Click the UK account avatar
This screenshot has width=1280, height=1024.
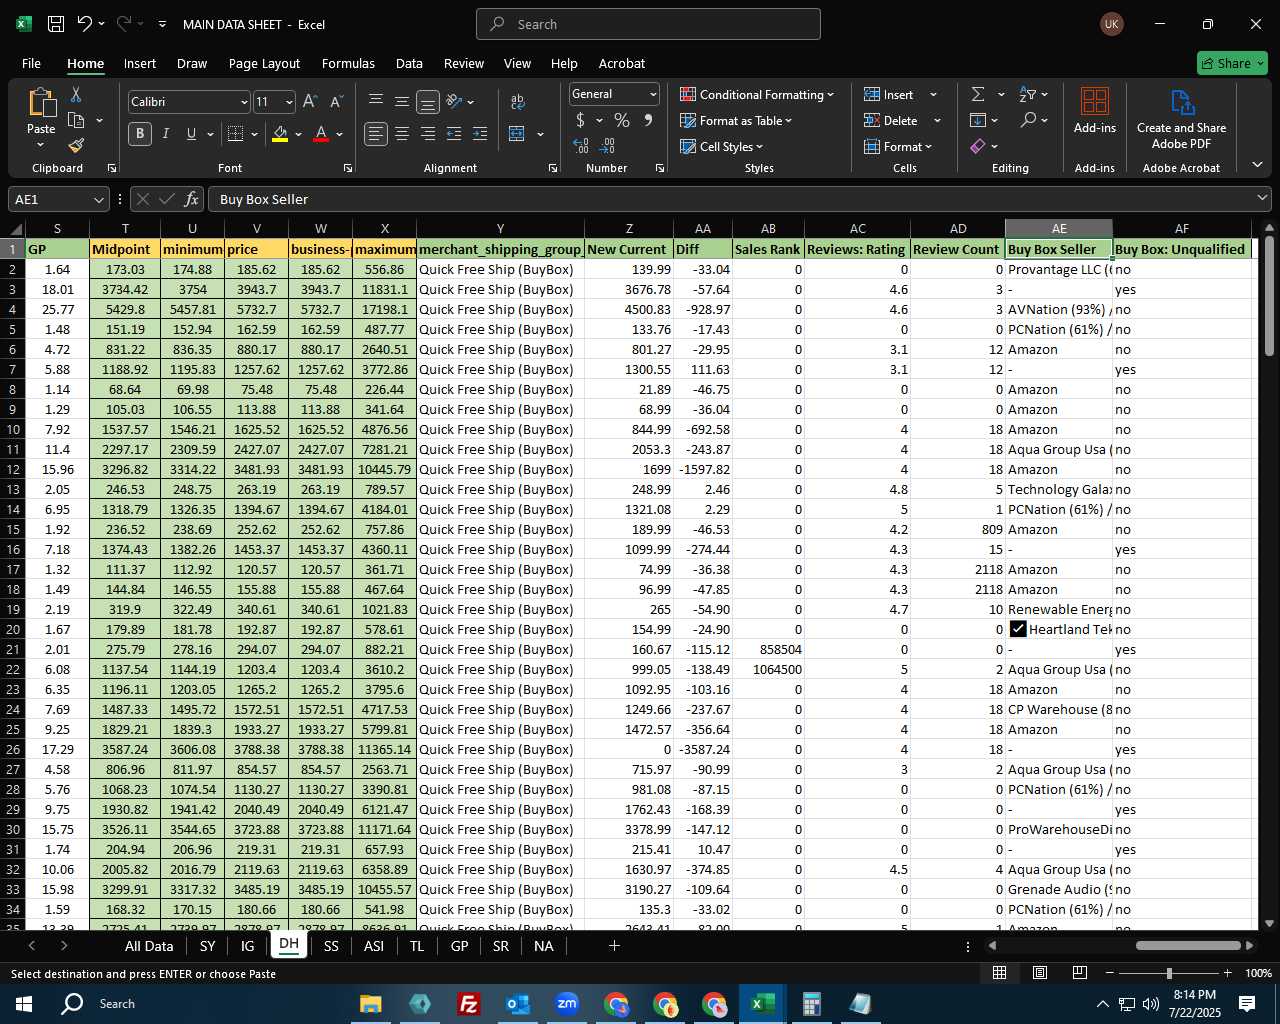pyautogui.click(x=1111, y=24)
